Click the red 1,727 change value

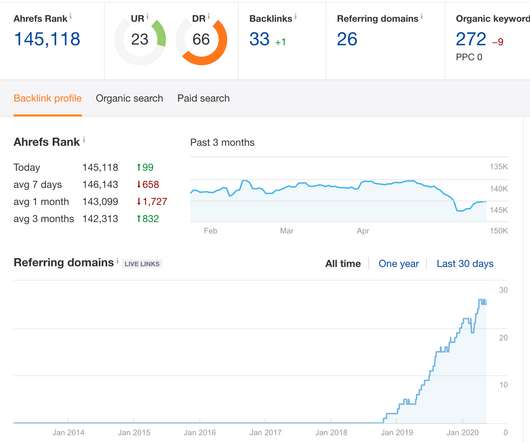(152, 202)
